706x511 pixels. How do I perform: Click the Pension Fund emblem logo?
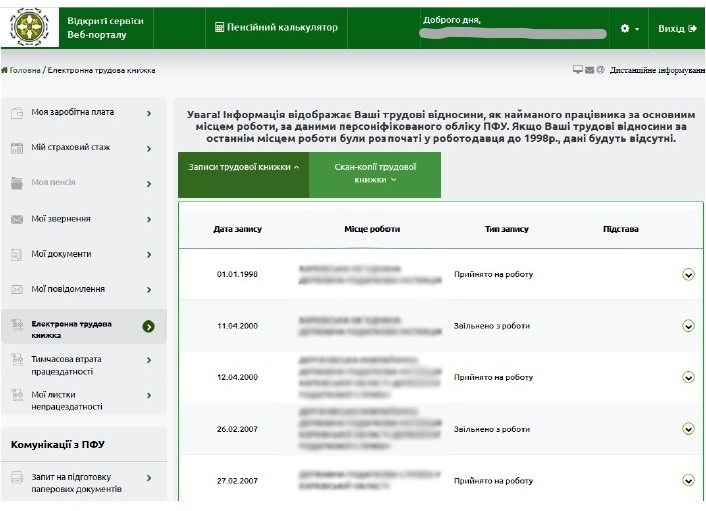point(29,27)
